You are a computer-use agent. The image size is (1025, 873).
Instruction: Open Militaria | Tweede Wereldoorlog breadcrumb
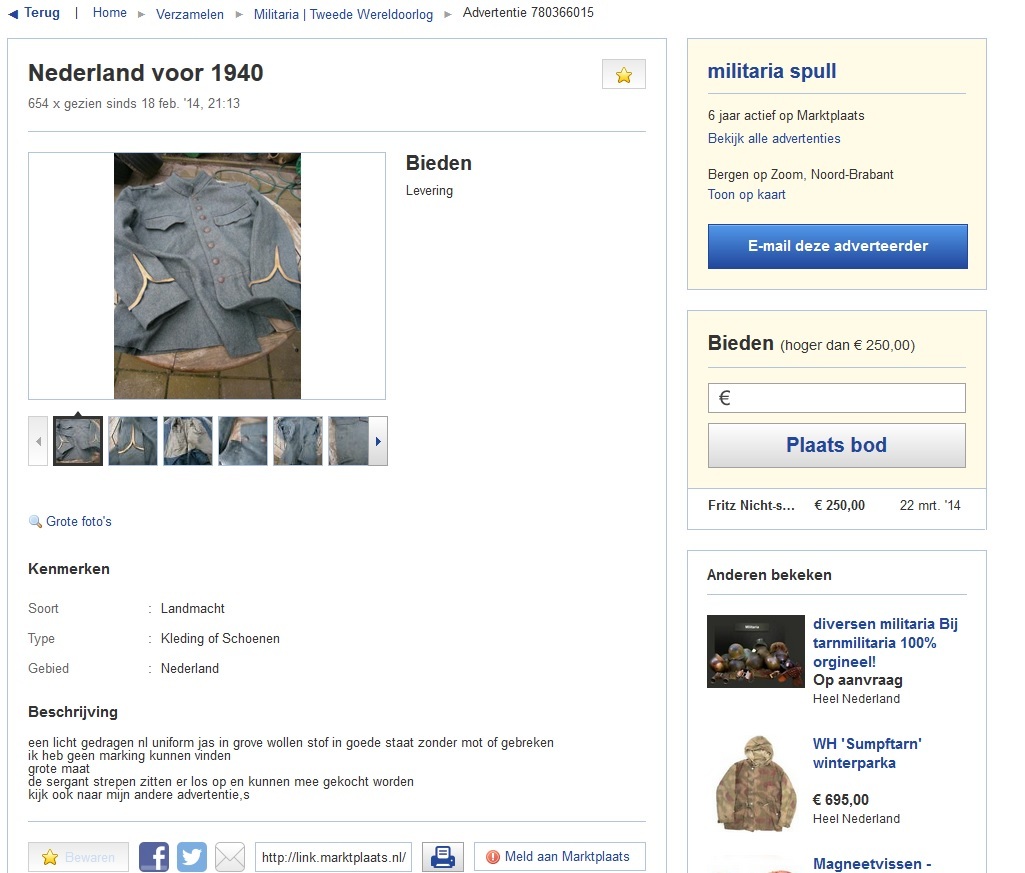[x=343, y=14]
